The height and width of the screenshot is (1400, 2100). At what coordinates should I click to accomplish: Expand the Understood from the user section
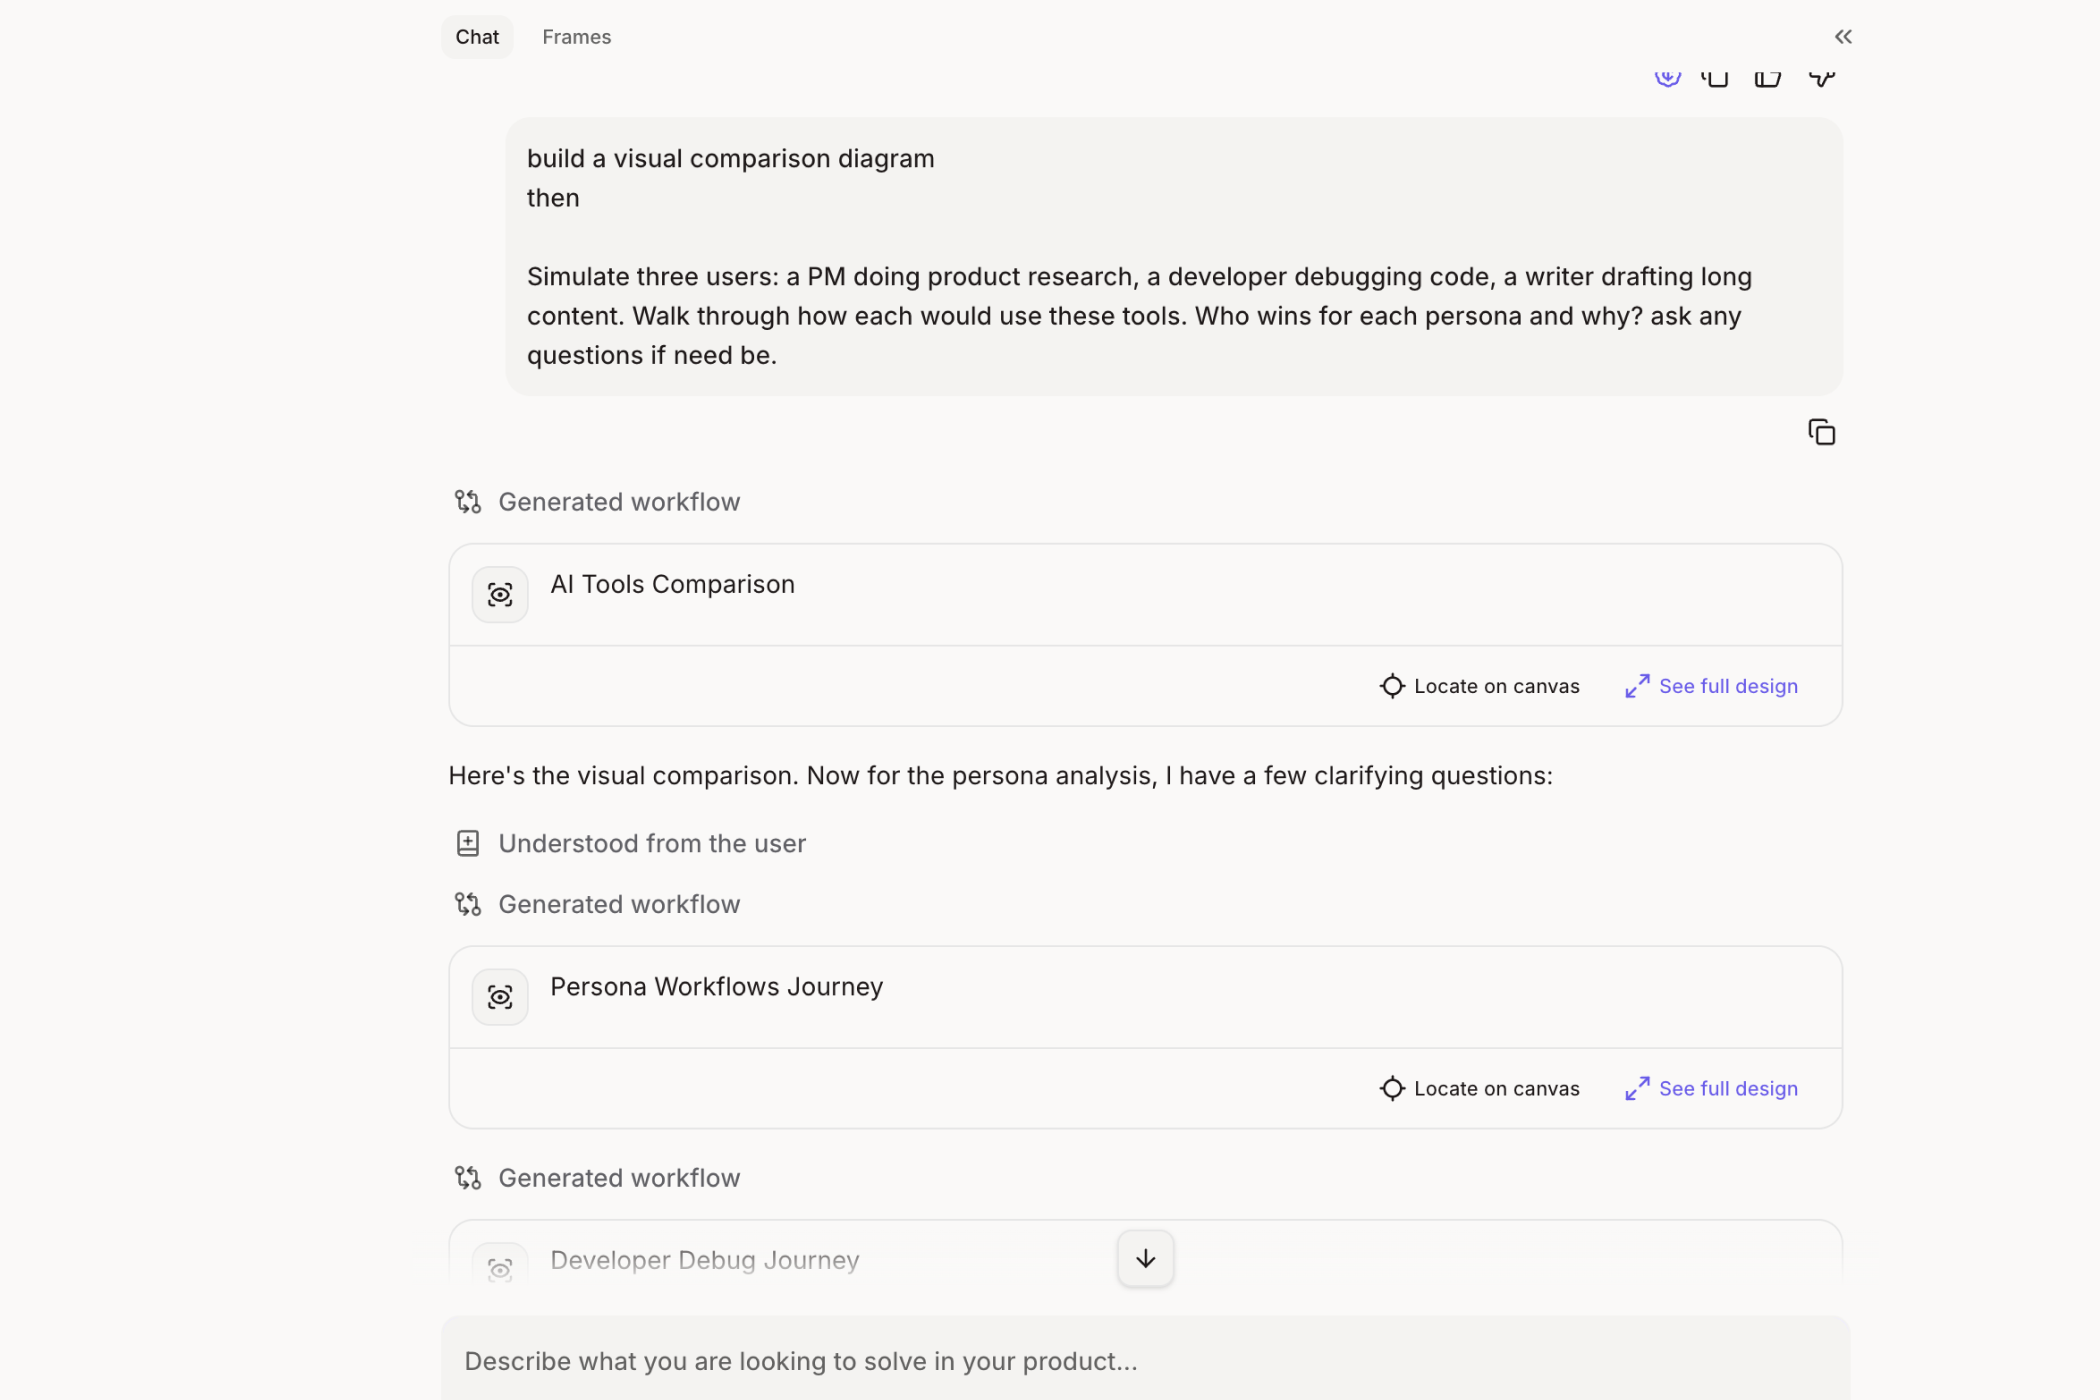pyautogui.click(x=651, y=844)
